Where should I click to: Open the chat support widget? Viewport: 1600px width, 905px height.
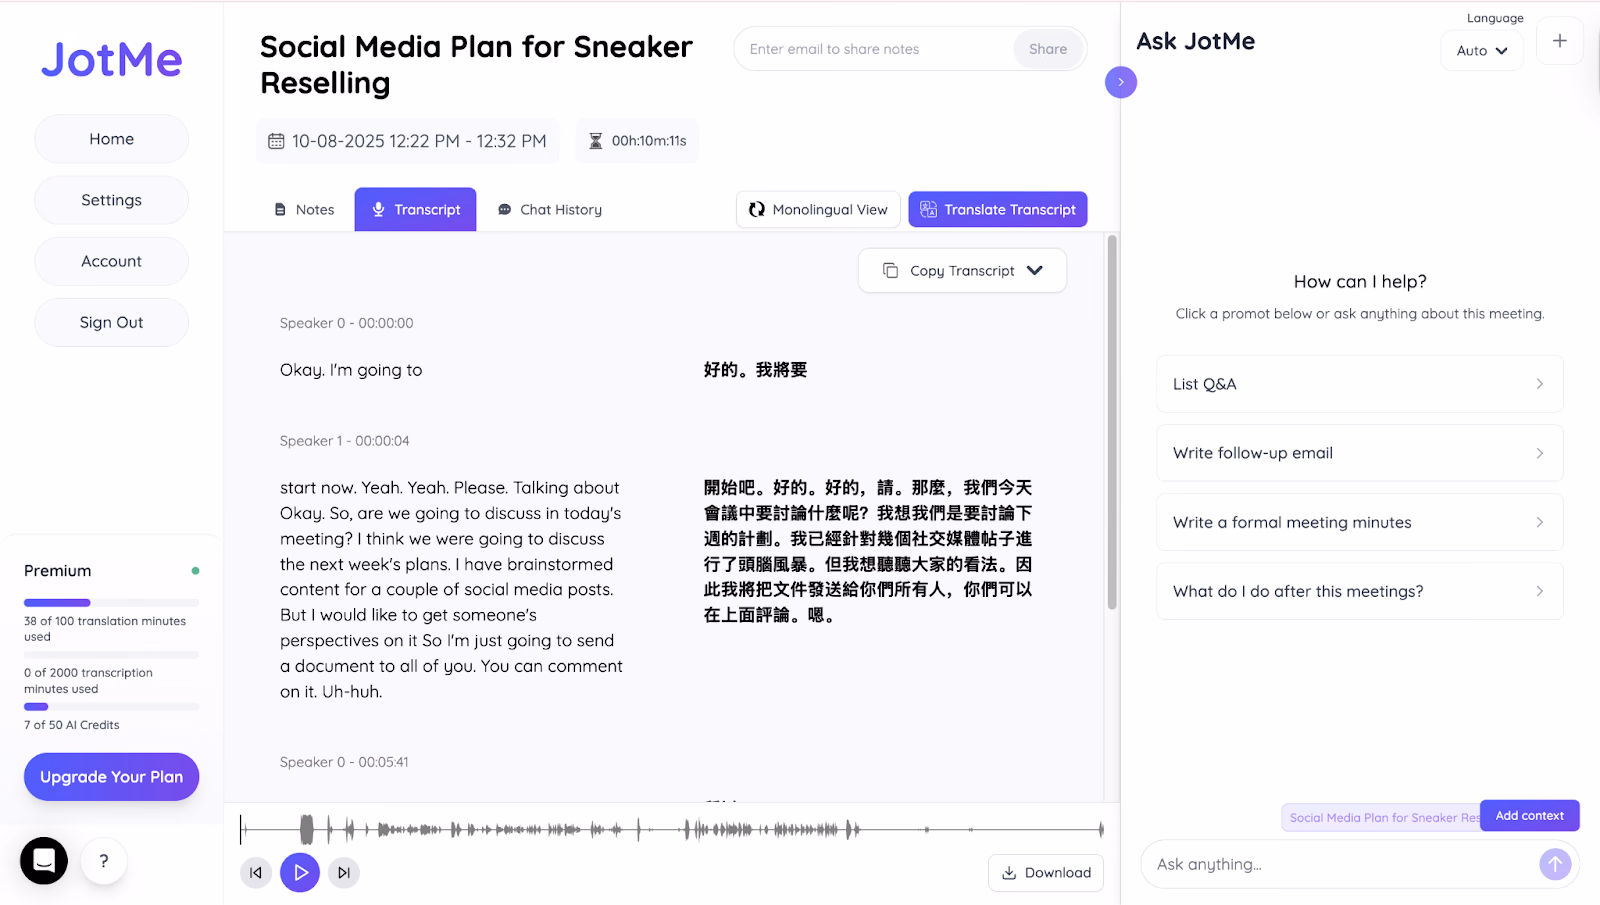44,860
